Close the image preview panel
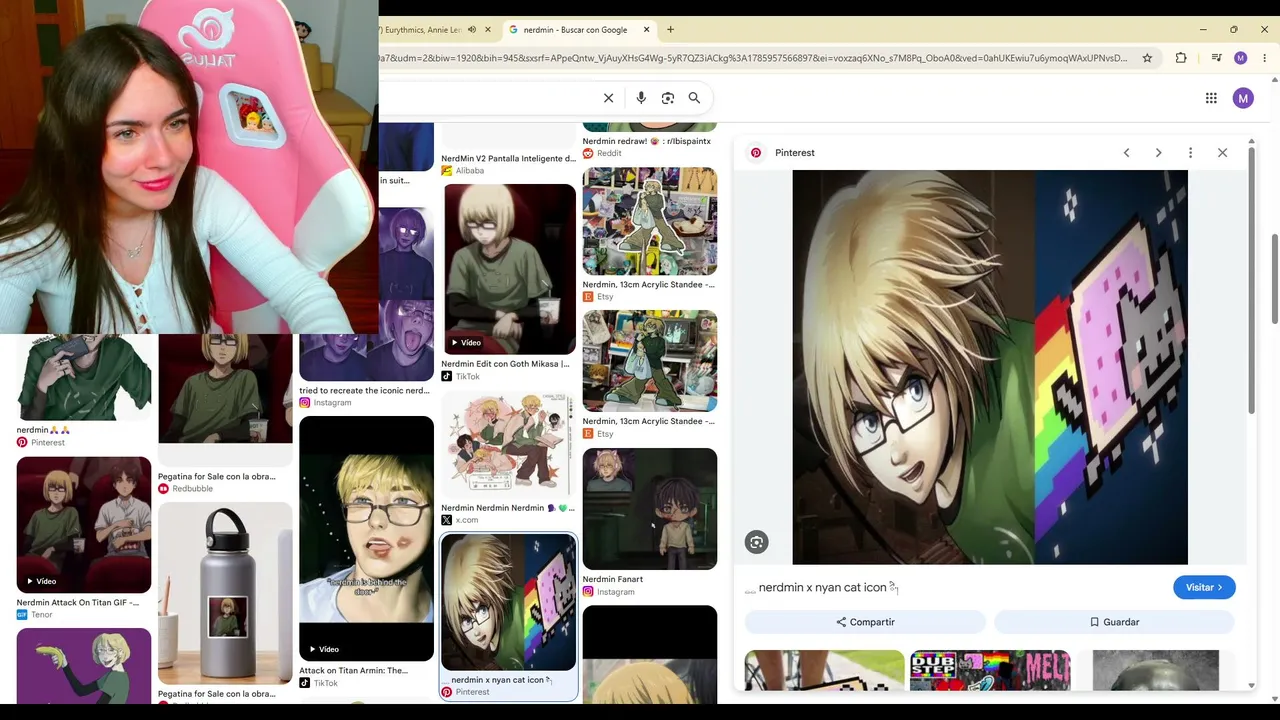This screenshot has height=720, width=1280. pos(1222,153)
